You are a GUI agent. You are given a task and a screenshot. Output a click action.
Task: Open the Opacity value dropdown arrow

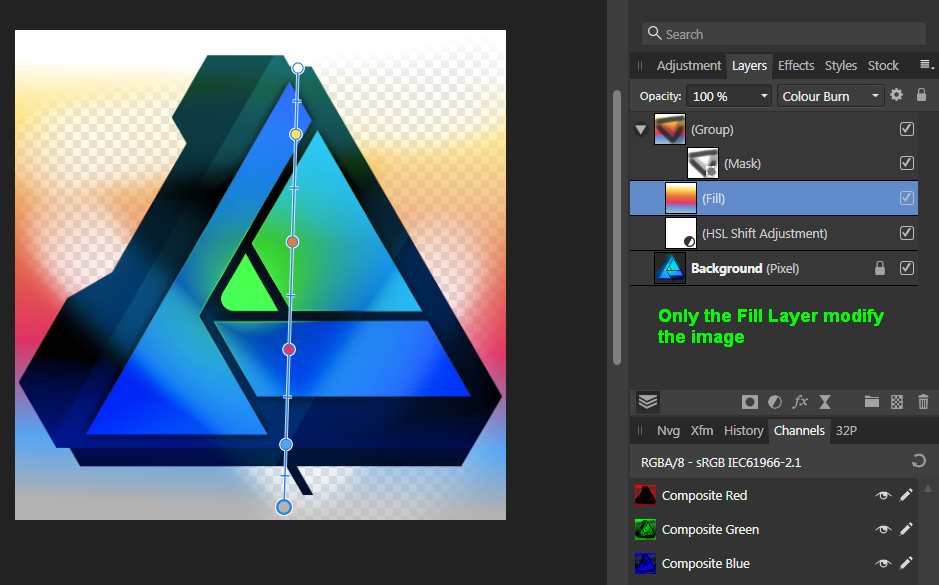[764, 96]
